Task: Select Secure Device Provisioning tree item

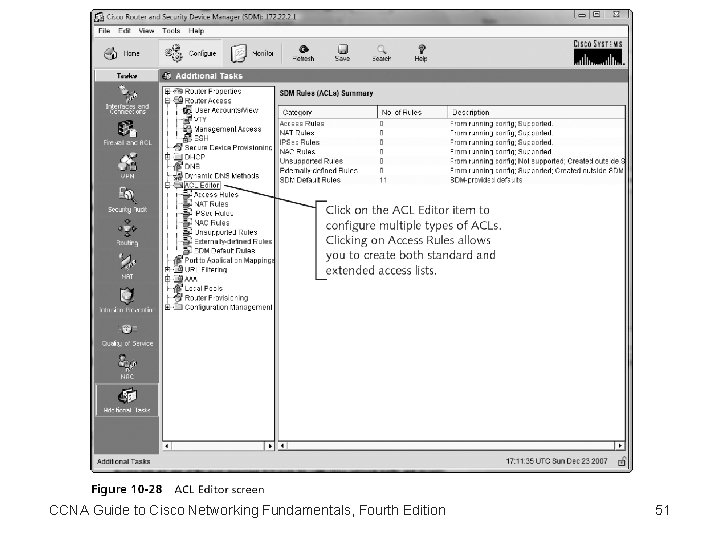Action: pos(229,148)
